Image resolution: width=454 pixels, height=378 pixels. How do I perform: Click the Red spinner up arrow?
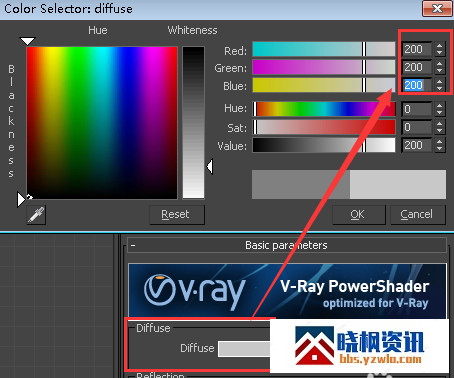440,46
